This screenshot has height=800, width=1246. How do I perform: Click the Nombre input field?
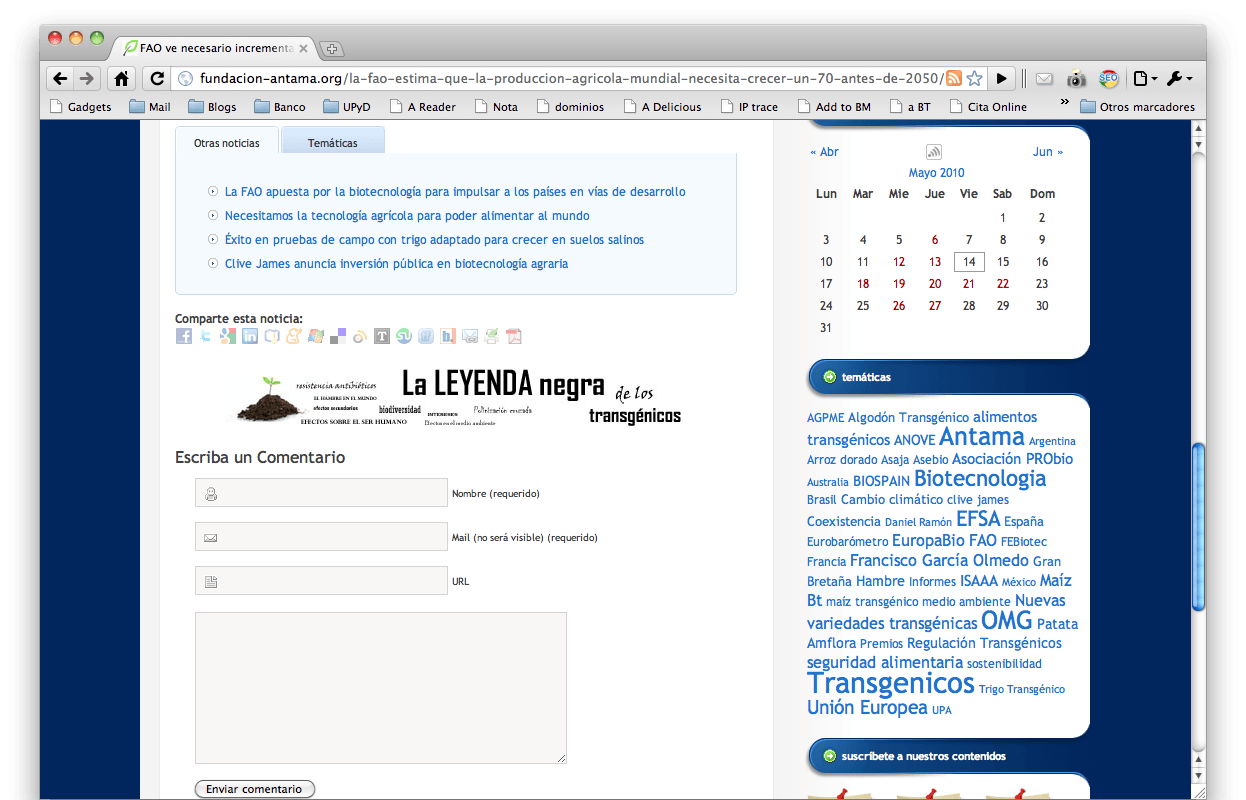[x=321, y=493]
